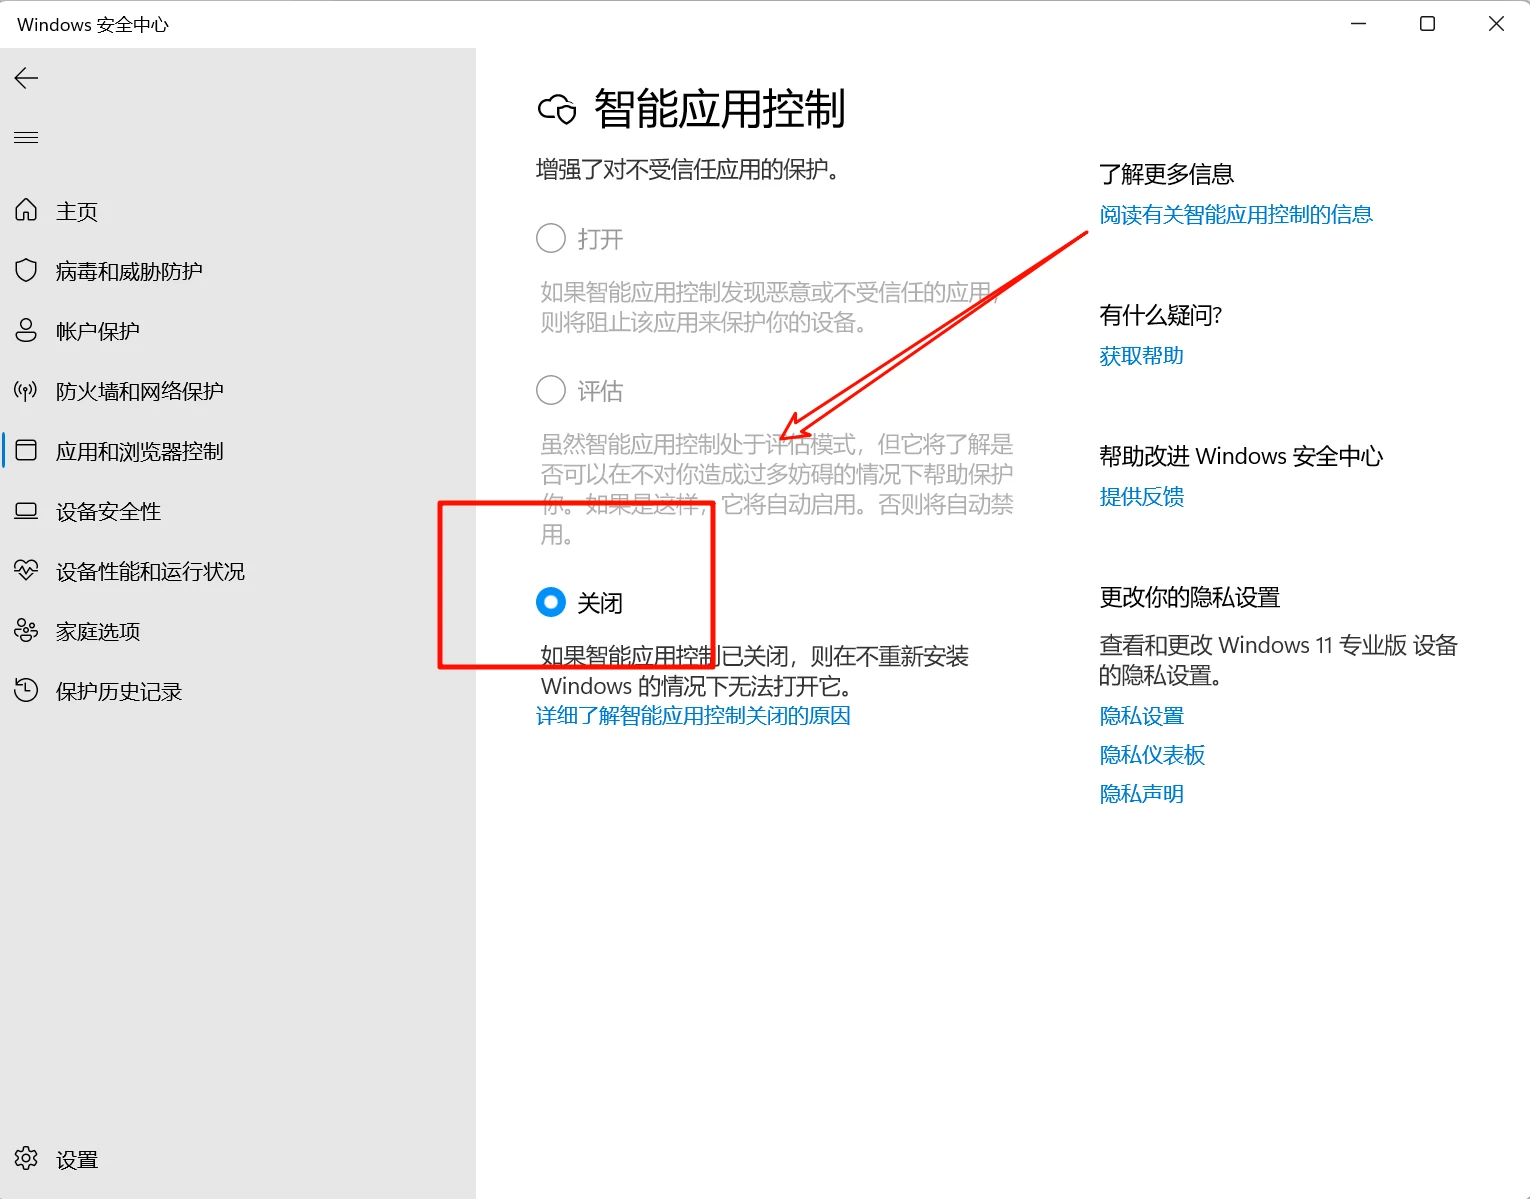The image size is (1530, 1199).
Task: Click the antenna icon for 防火墙和网络保护
Action: pyautogui.click(x=27, y=391)
